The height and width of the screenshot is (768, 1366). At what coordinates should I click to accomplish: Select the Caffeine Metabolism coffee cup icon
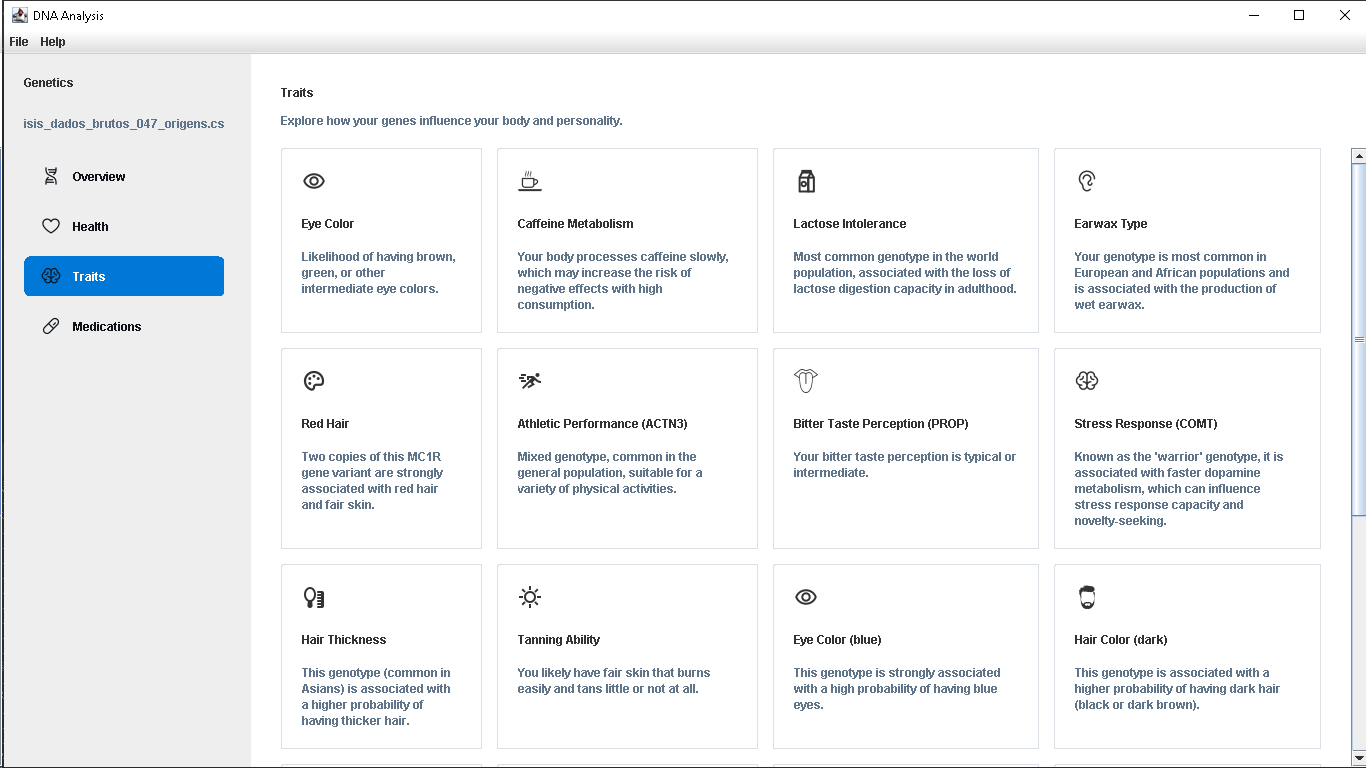pyautogui.click(x=529, y=181)
